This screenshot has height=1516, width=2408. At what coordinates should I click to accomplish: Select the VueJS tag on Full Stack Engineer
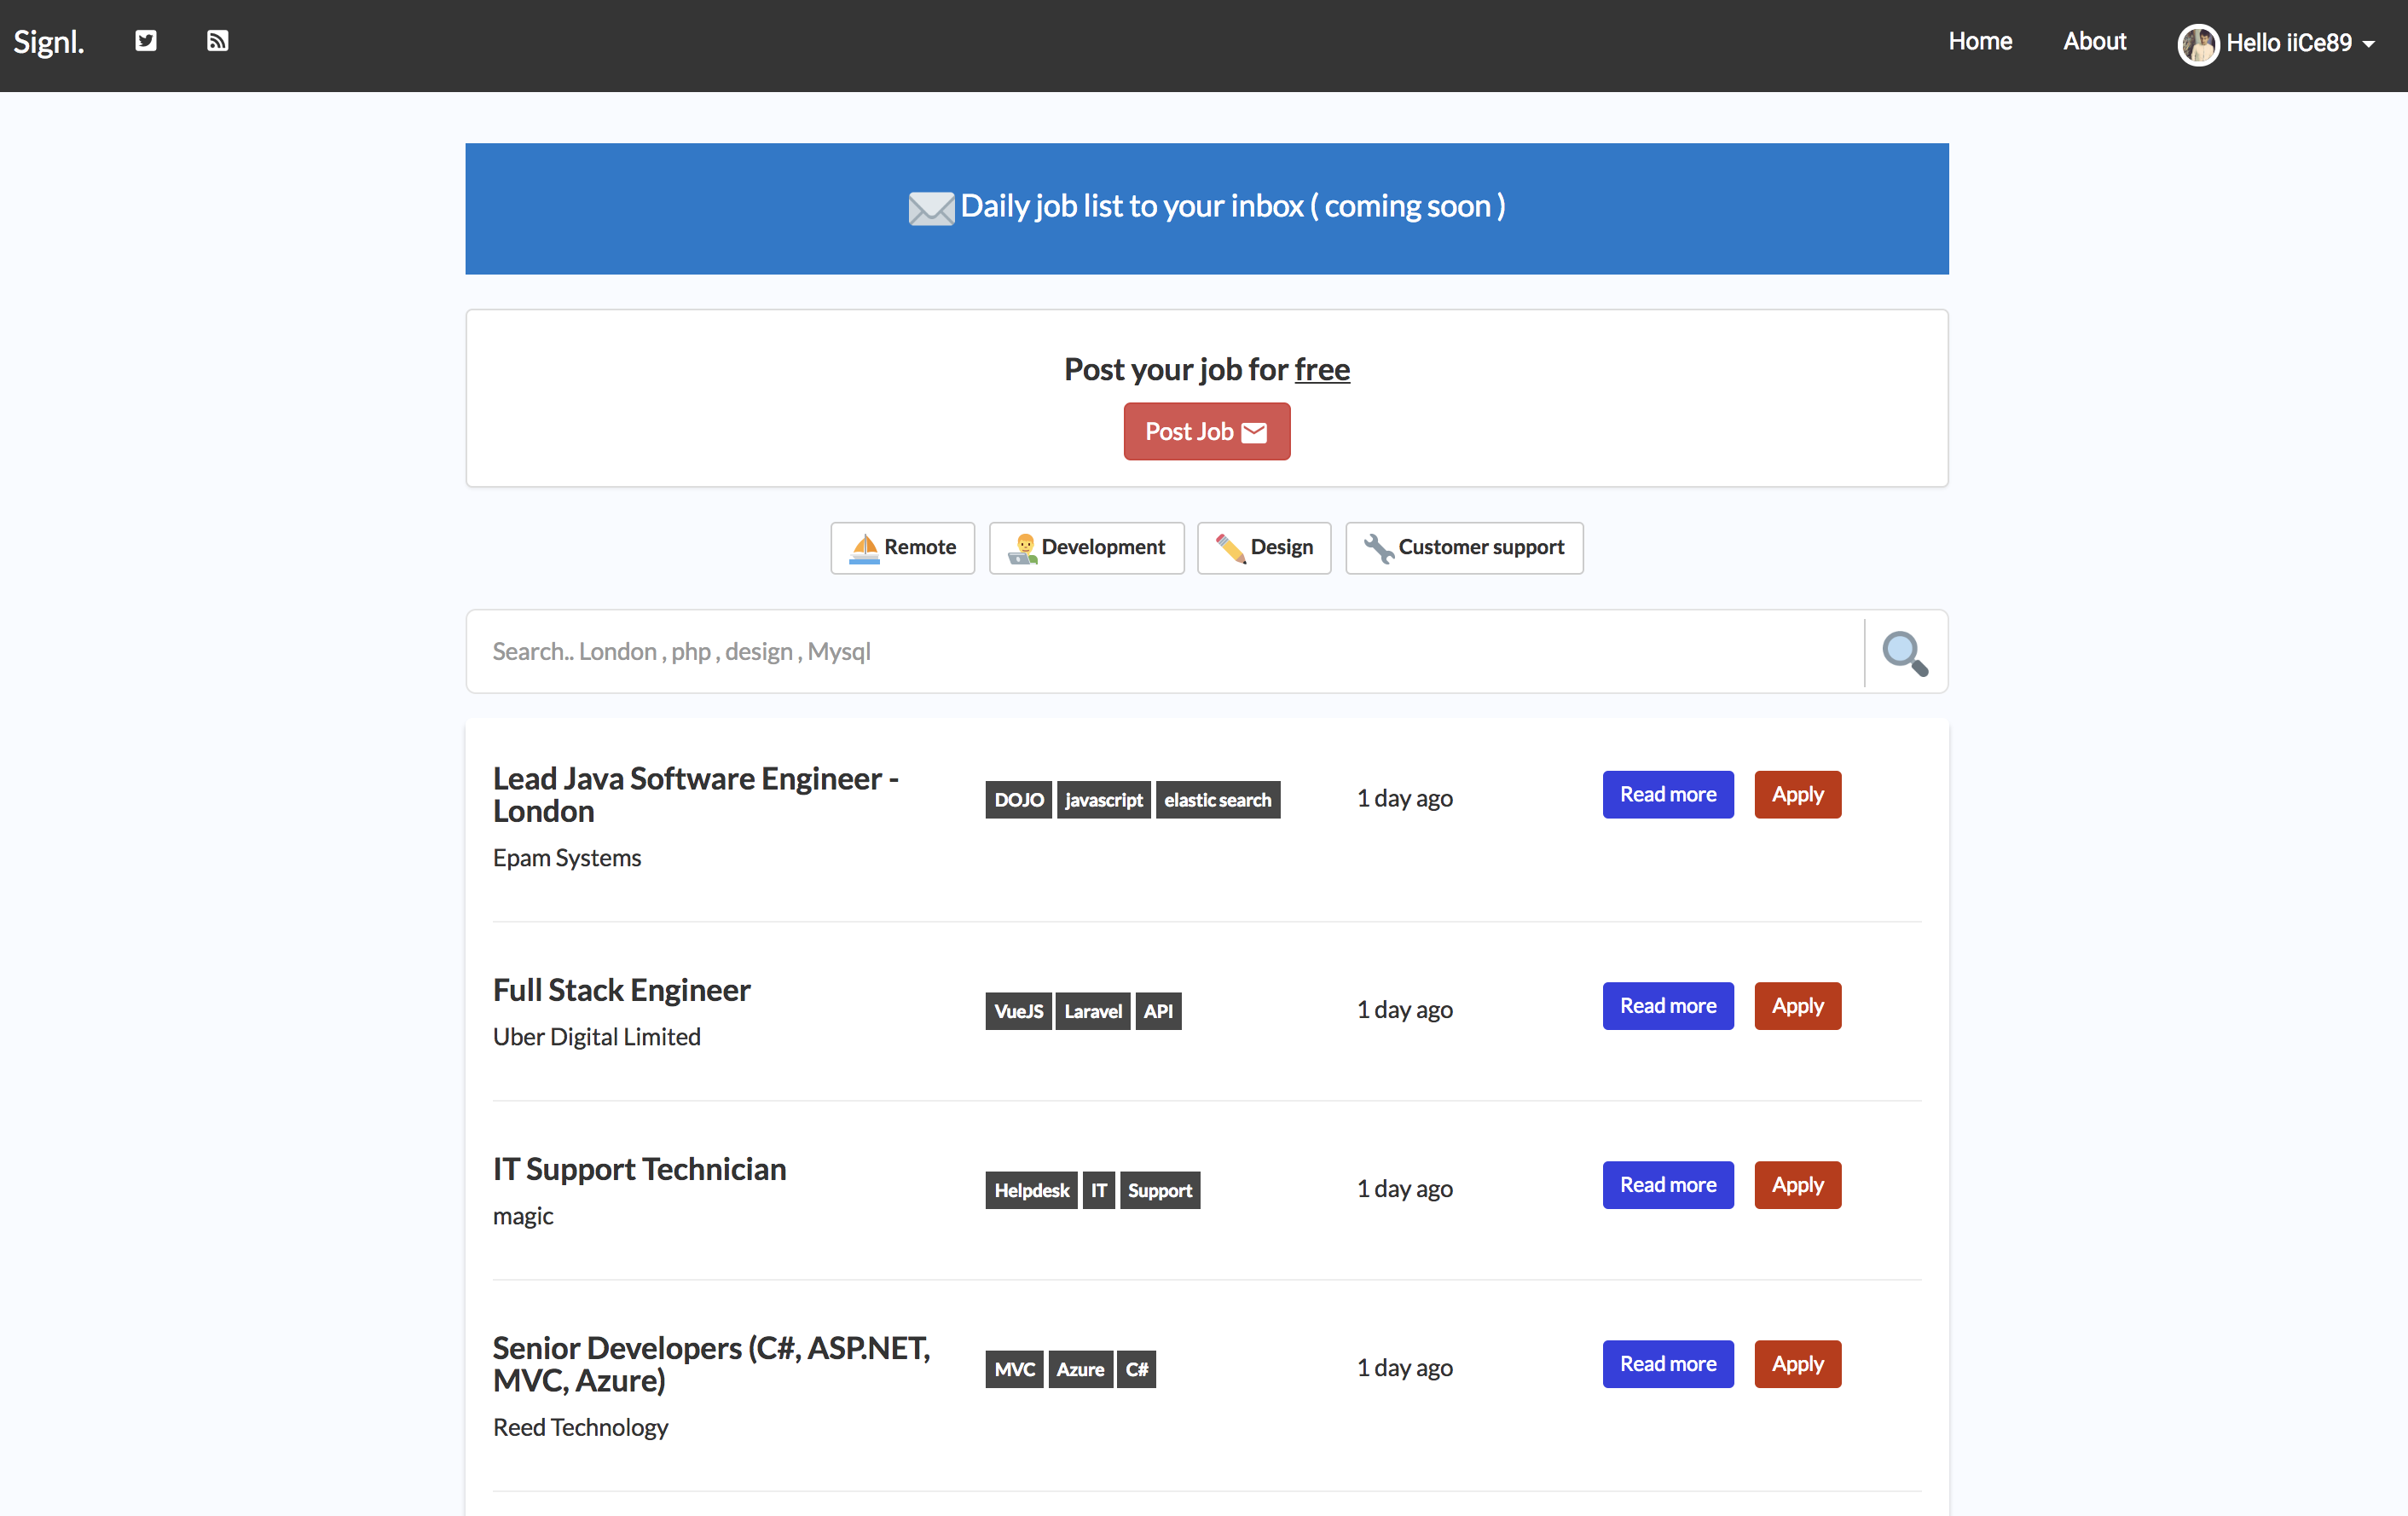tap(1018, 1010)
